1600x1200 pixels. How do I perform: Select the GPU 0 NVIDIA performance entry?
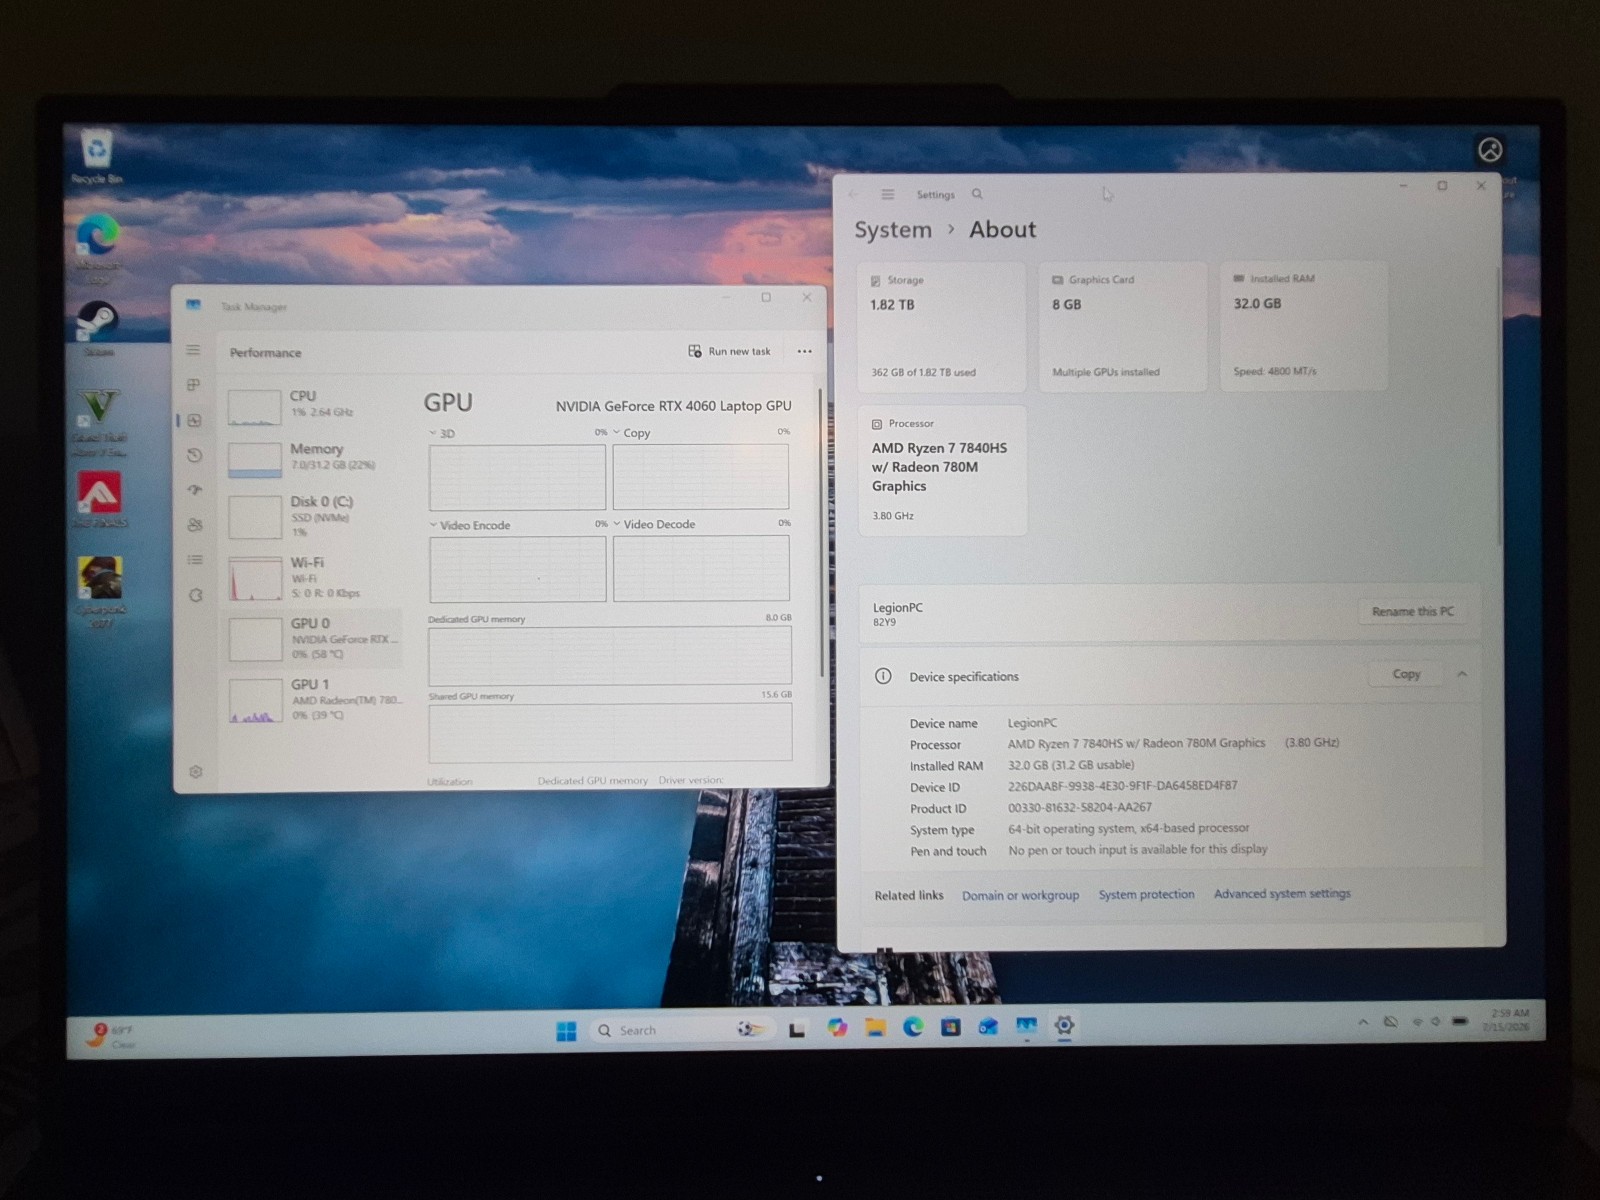pos(312,637)
